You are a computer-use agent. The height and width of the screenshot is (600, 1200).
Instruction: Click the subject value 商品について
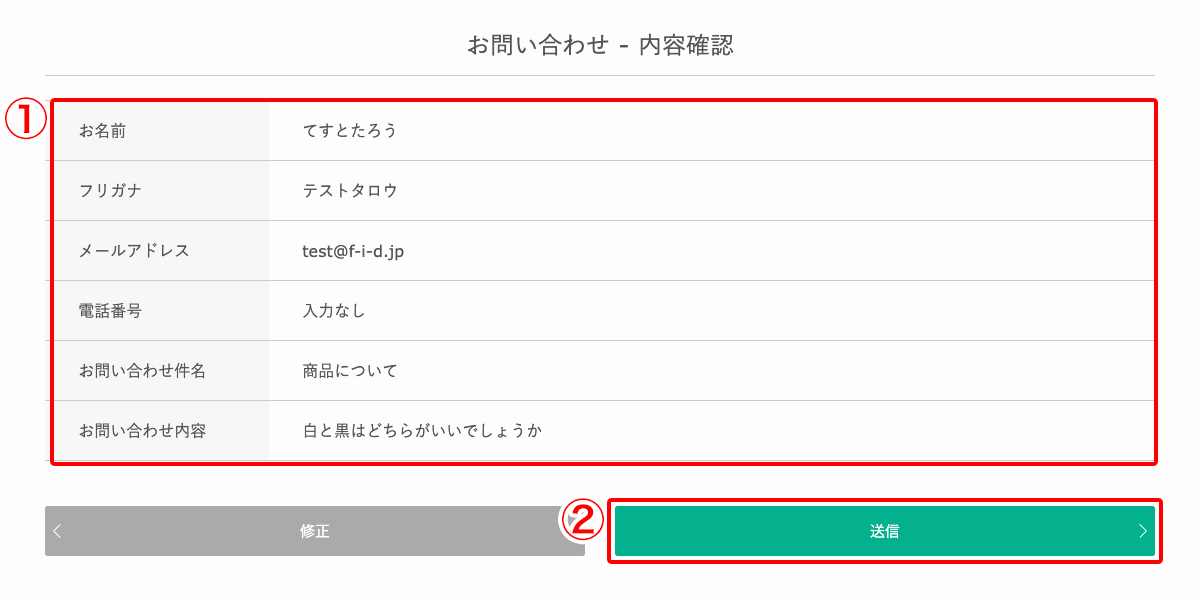pyautogui.click(x=350, y=370)
